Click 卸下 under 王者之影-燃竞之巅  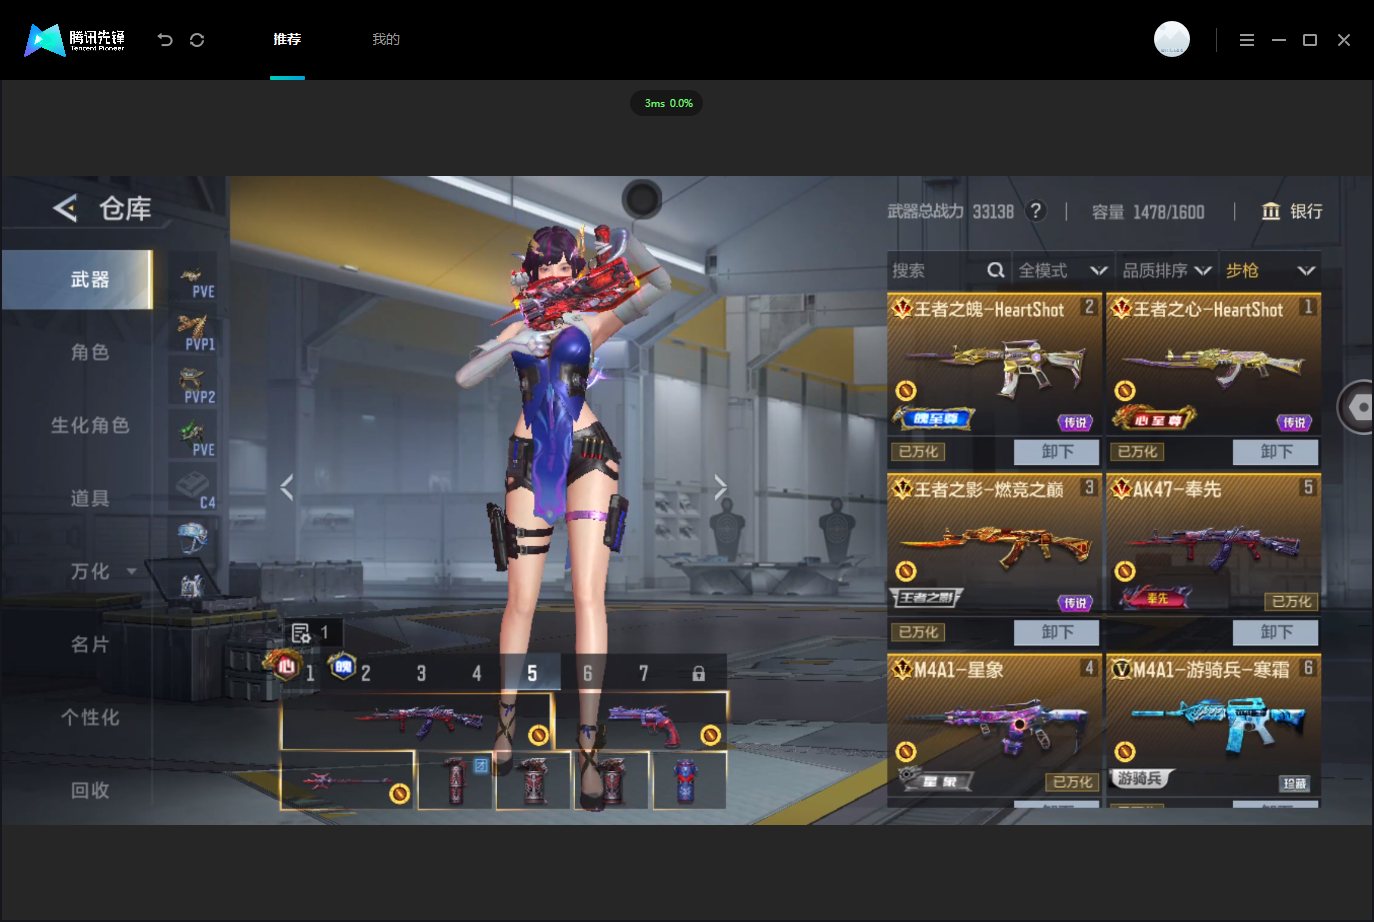(1057, 632)
